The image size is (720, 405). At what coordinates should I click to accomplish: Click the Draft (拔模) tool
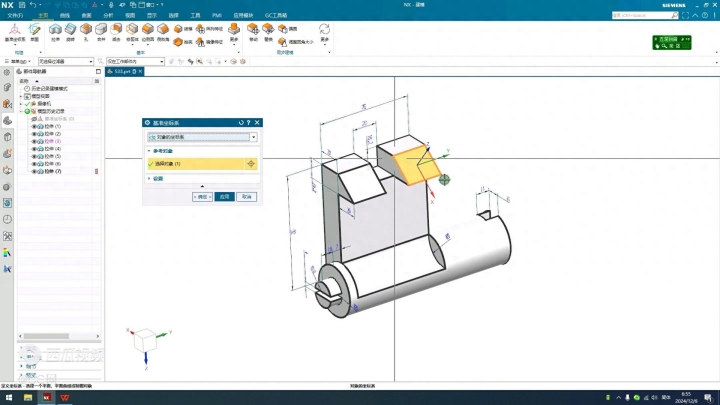click(183, 28)
